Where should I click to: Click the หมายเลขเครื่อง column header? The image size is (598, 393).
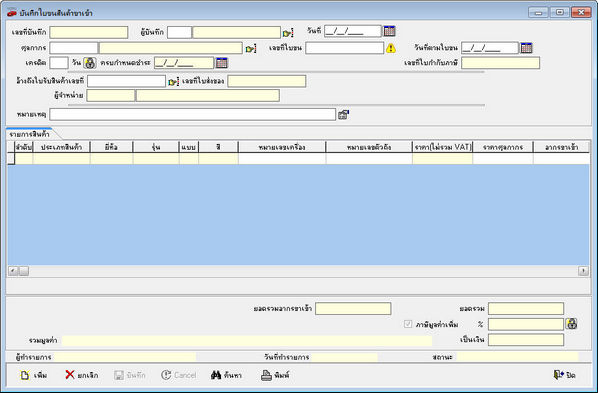[282, 147]
